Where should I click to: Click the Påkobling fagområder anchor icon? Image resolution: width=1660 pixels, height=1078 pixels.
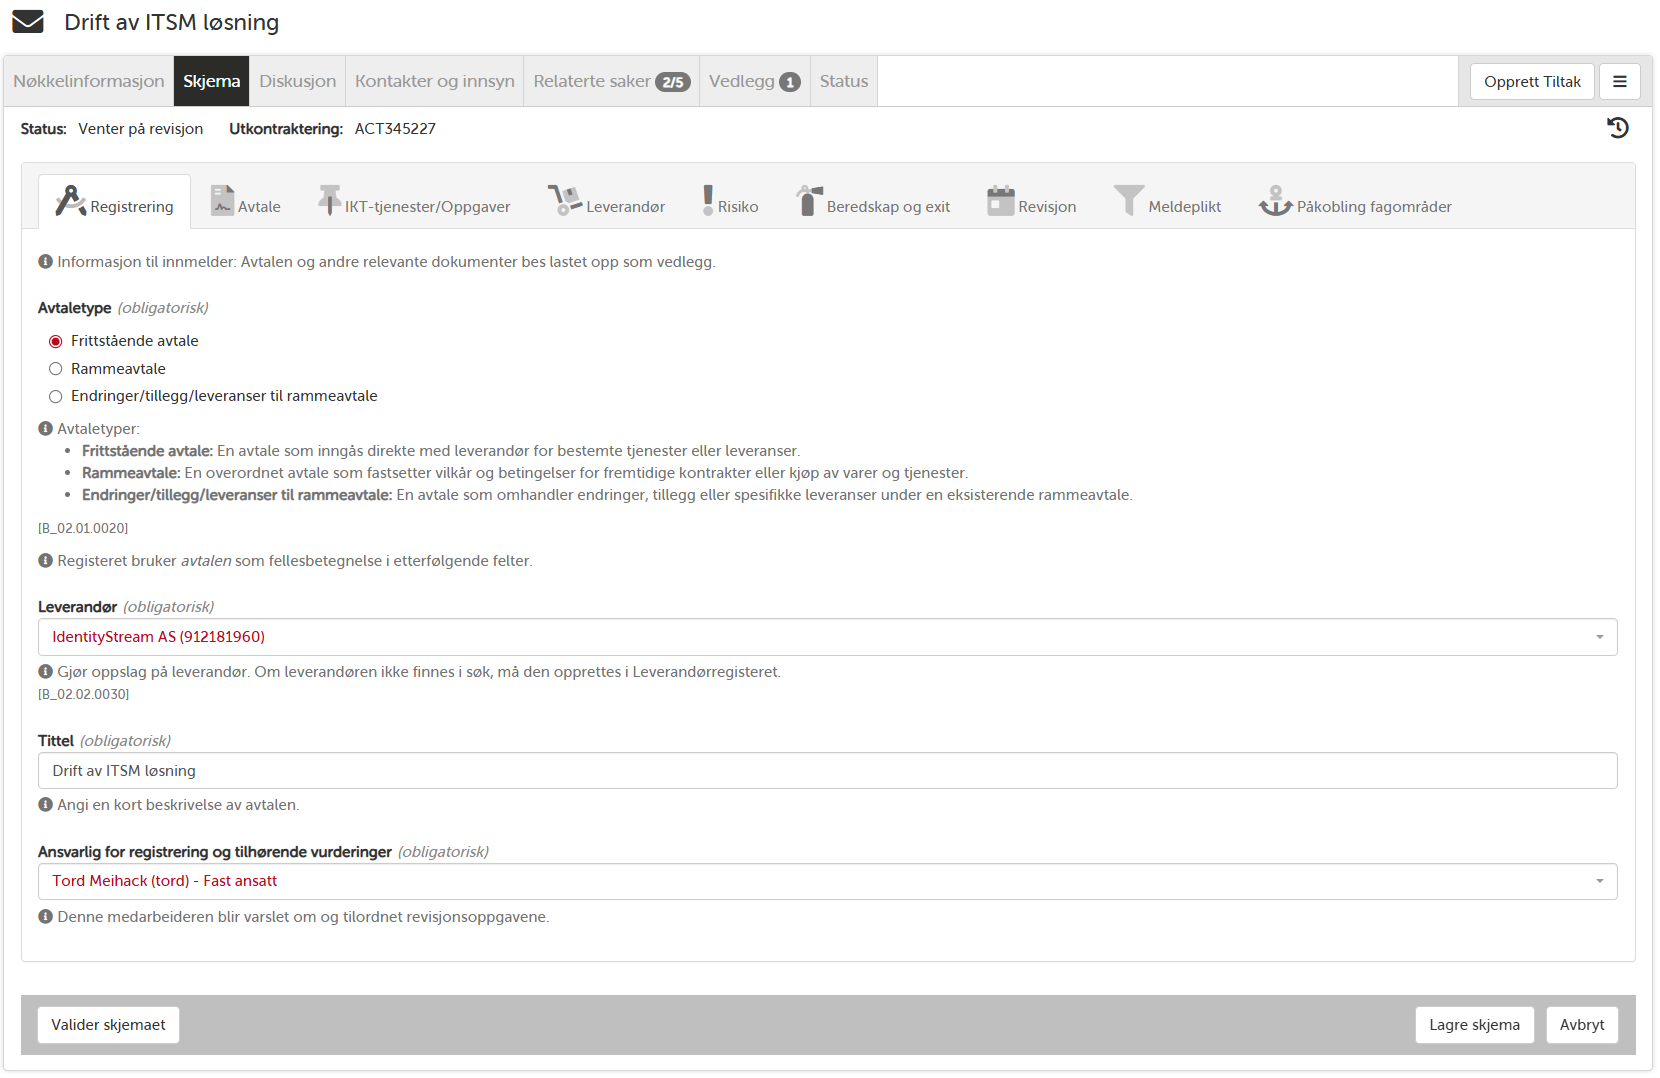tap(1274, 200)
